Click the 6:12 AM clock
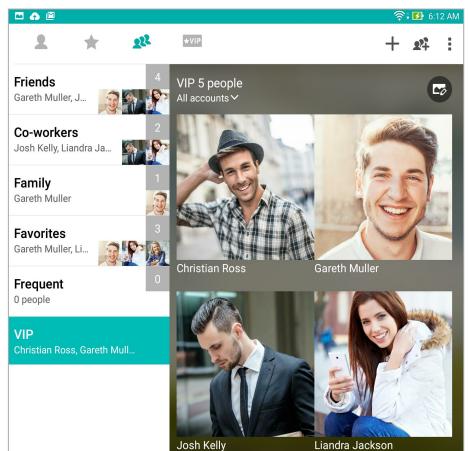468x451 pixels. (444, 16)
